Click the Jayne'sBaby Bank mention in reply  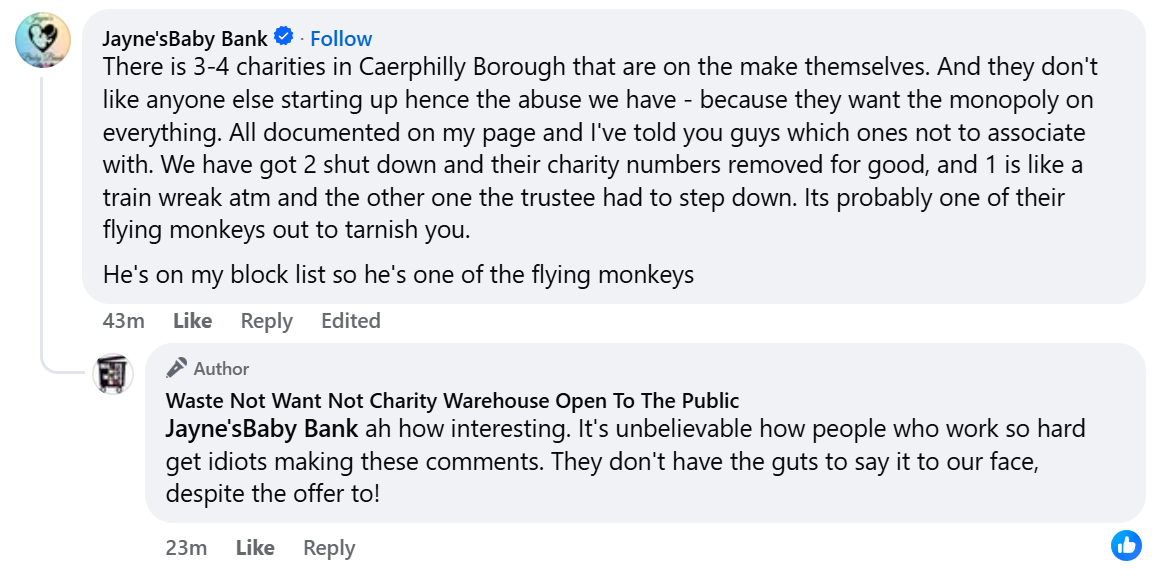tap(260, 430)
